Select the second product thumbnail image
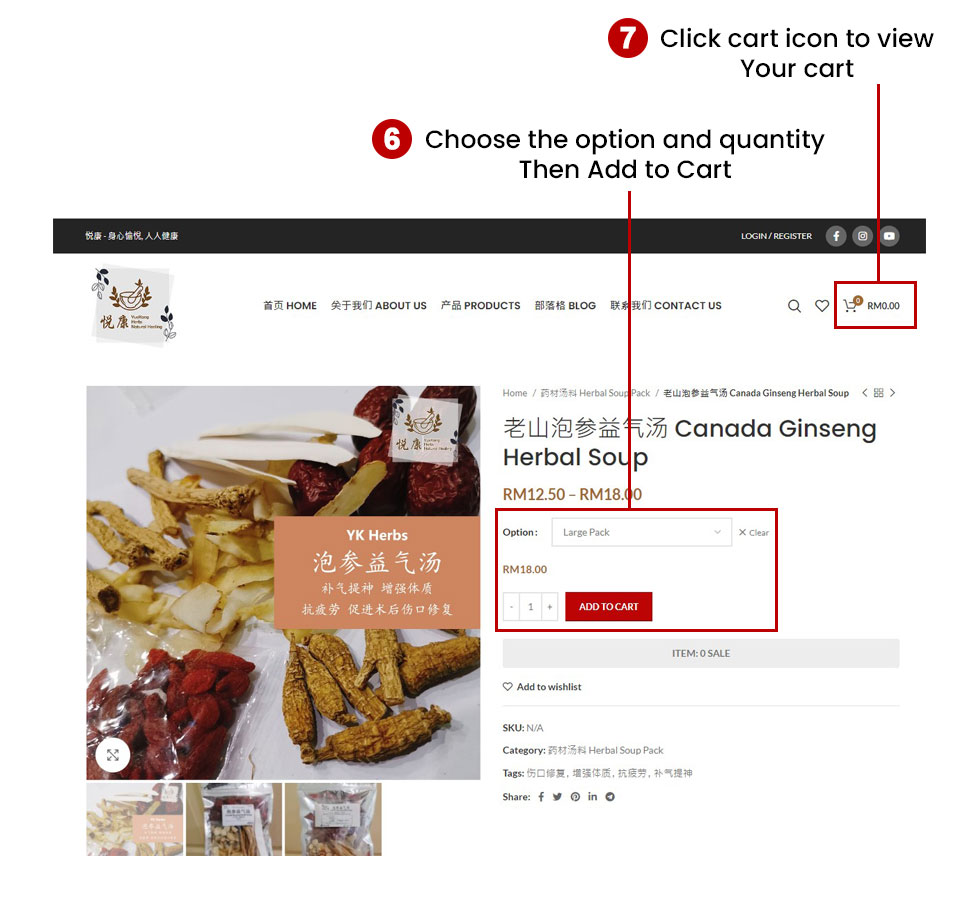This screenshot has width=978, height=908. (x=234, y=819)
